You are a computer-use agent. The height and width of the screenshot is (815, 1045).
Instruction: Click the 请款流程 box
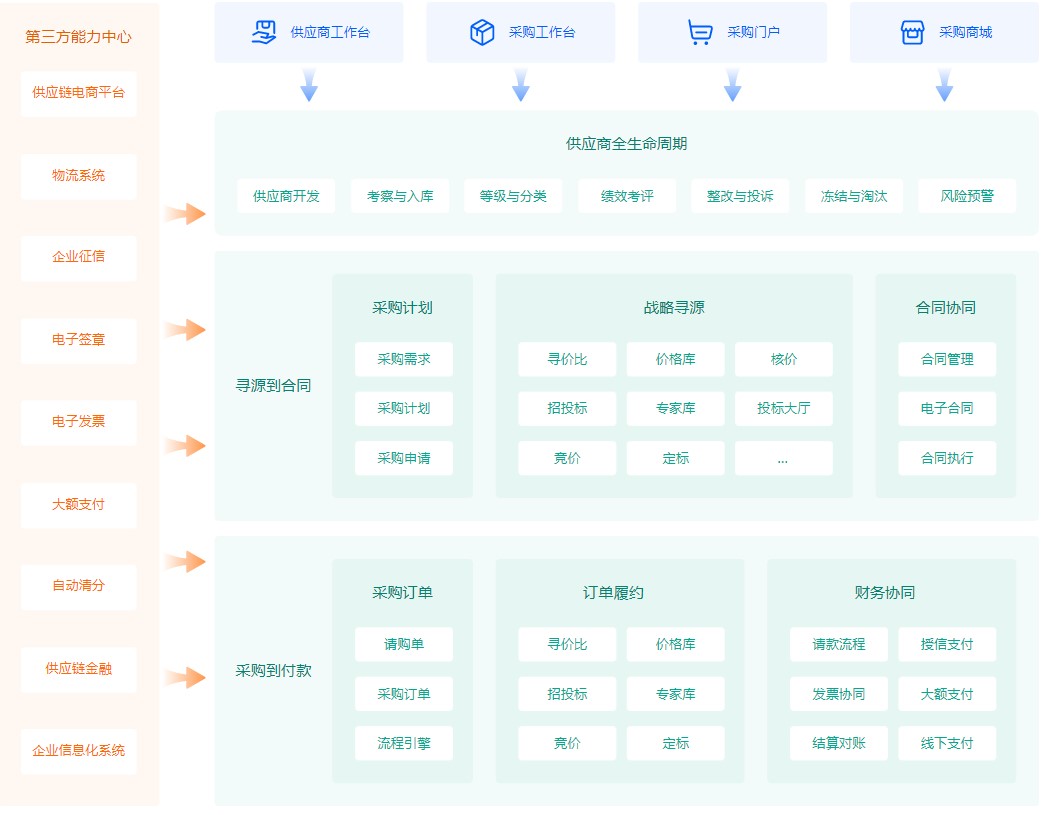839,644
